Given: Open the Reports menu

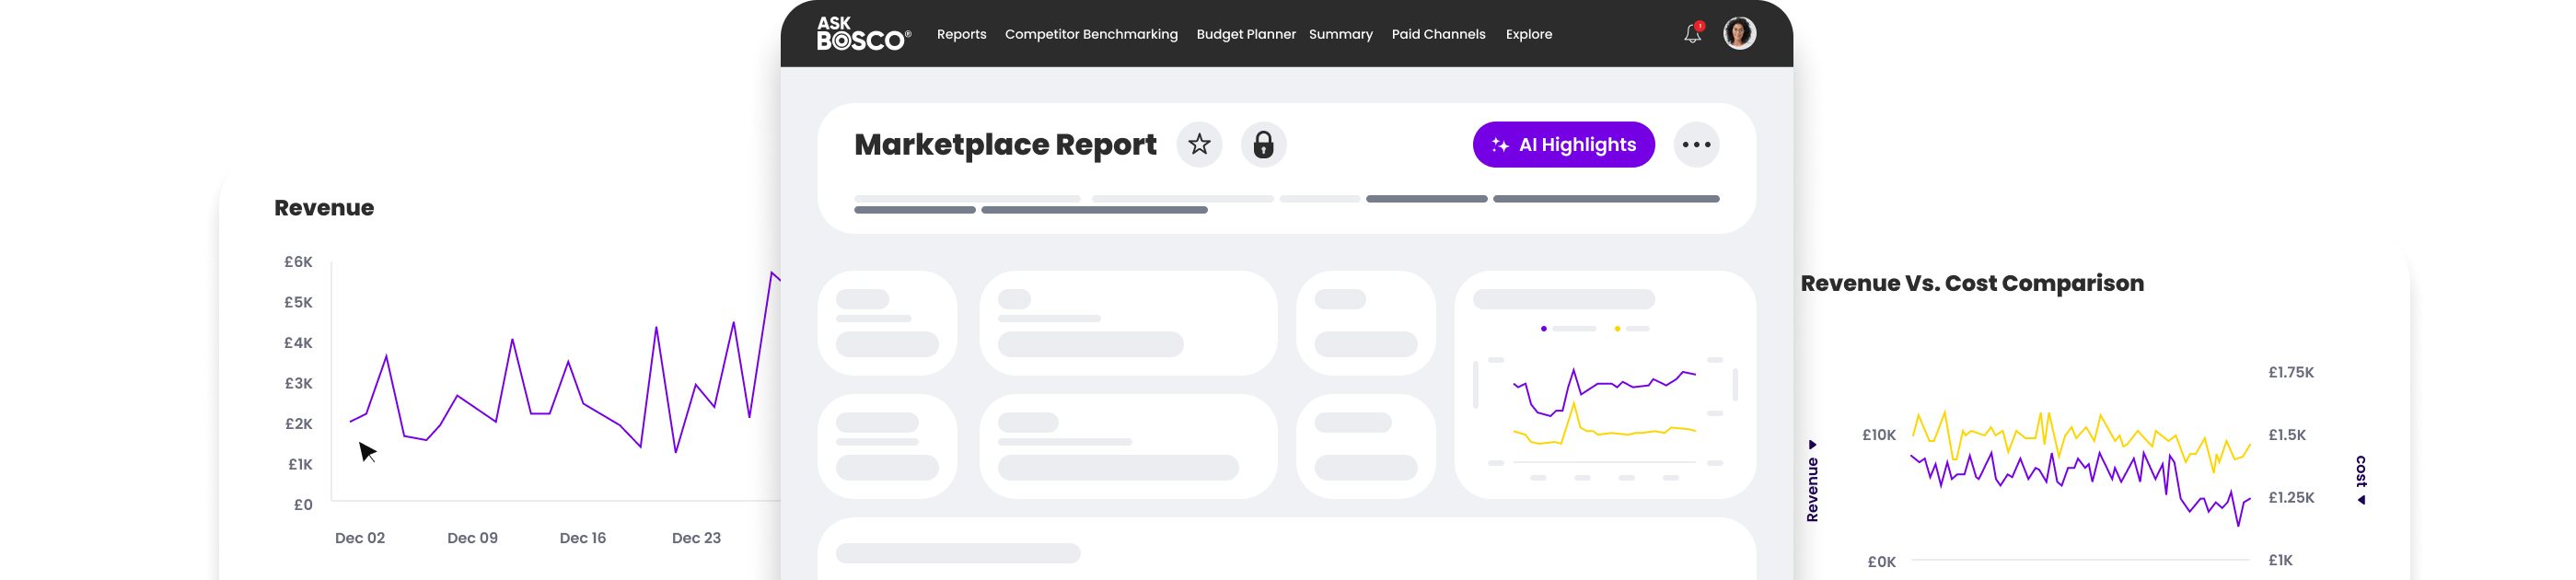Looking at the screenshot, I should (961, 34).
